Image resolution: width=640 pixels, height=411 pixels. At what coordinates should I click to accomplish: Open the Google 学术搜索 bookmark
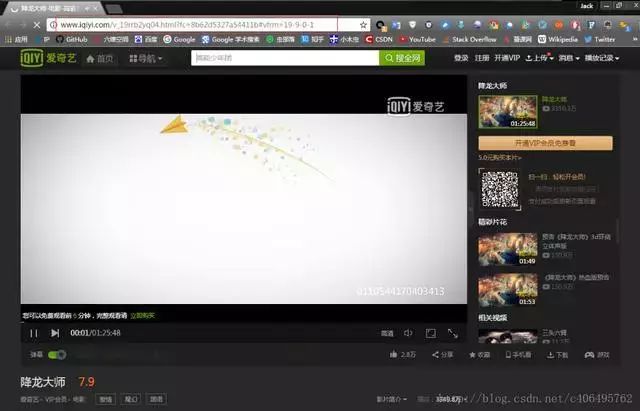[230, 40]
